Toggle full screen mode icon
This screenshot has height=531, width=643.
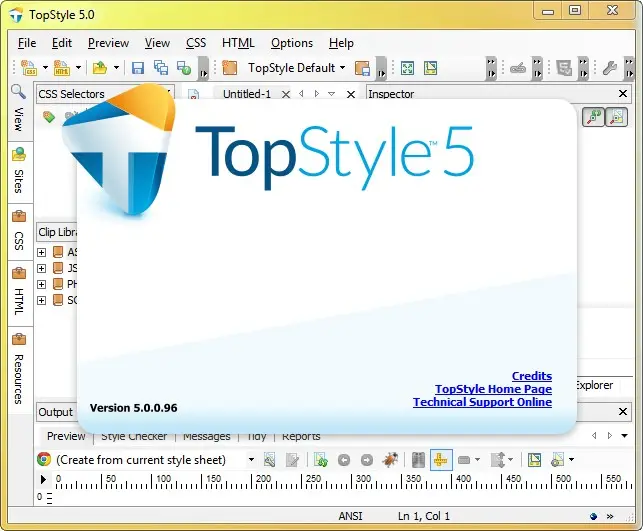tap(407, 68)
